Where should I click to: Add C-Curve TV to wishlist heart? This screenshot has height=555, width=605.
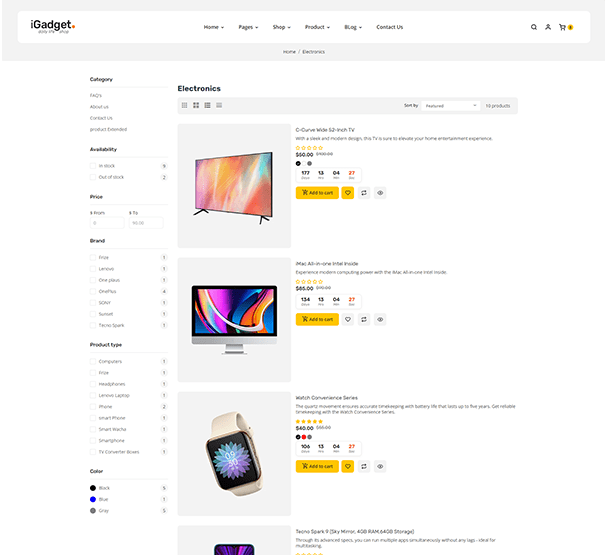pyautogui.click(x=348, y=193)
